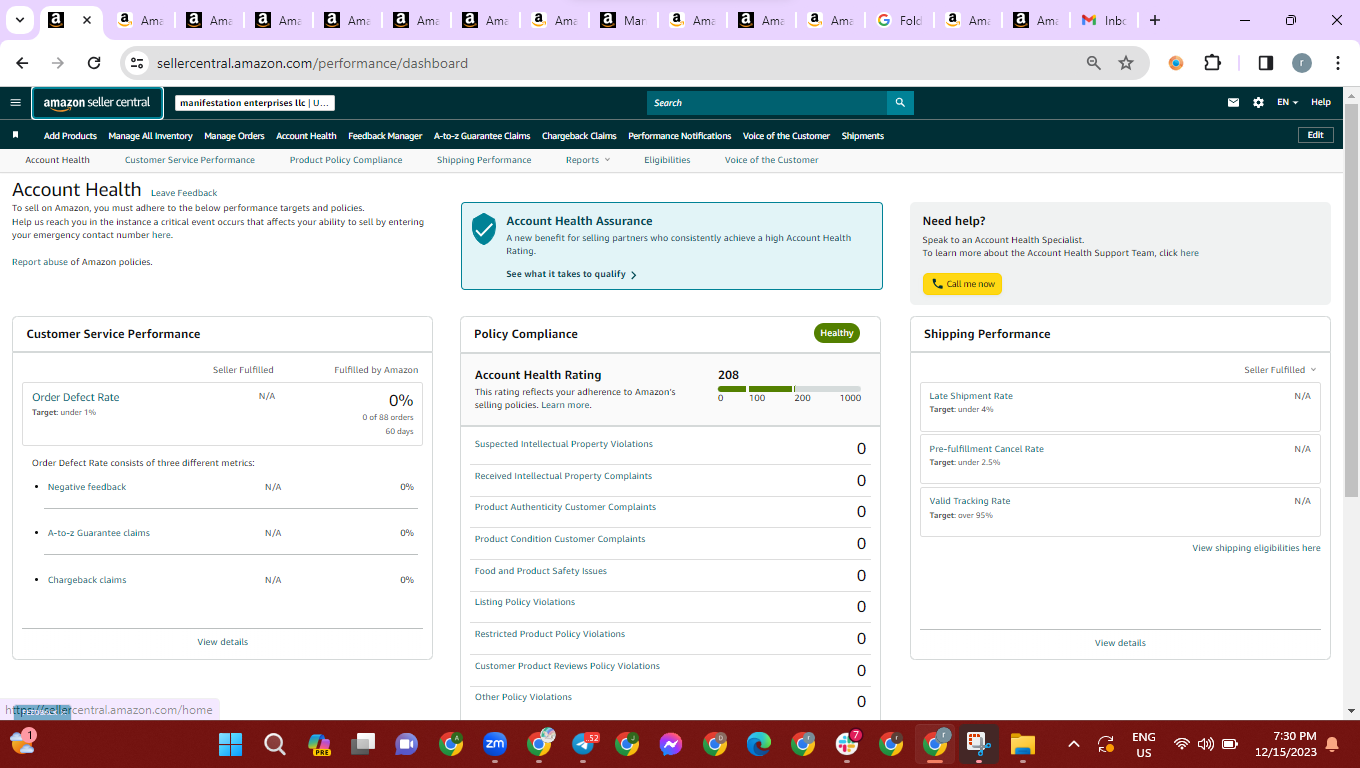Open the Seller Central hamburger menu
The height and width of the screenshot is (768, 1360).
tap(15, 102)
